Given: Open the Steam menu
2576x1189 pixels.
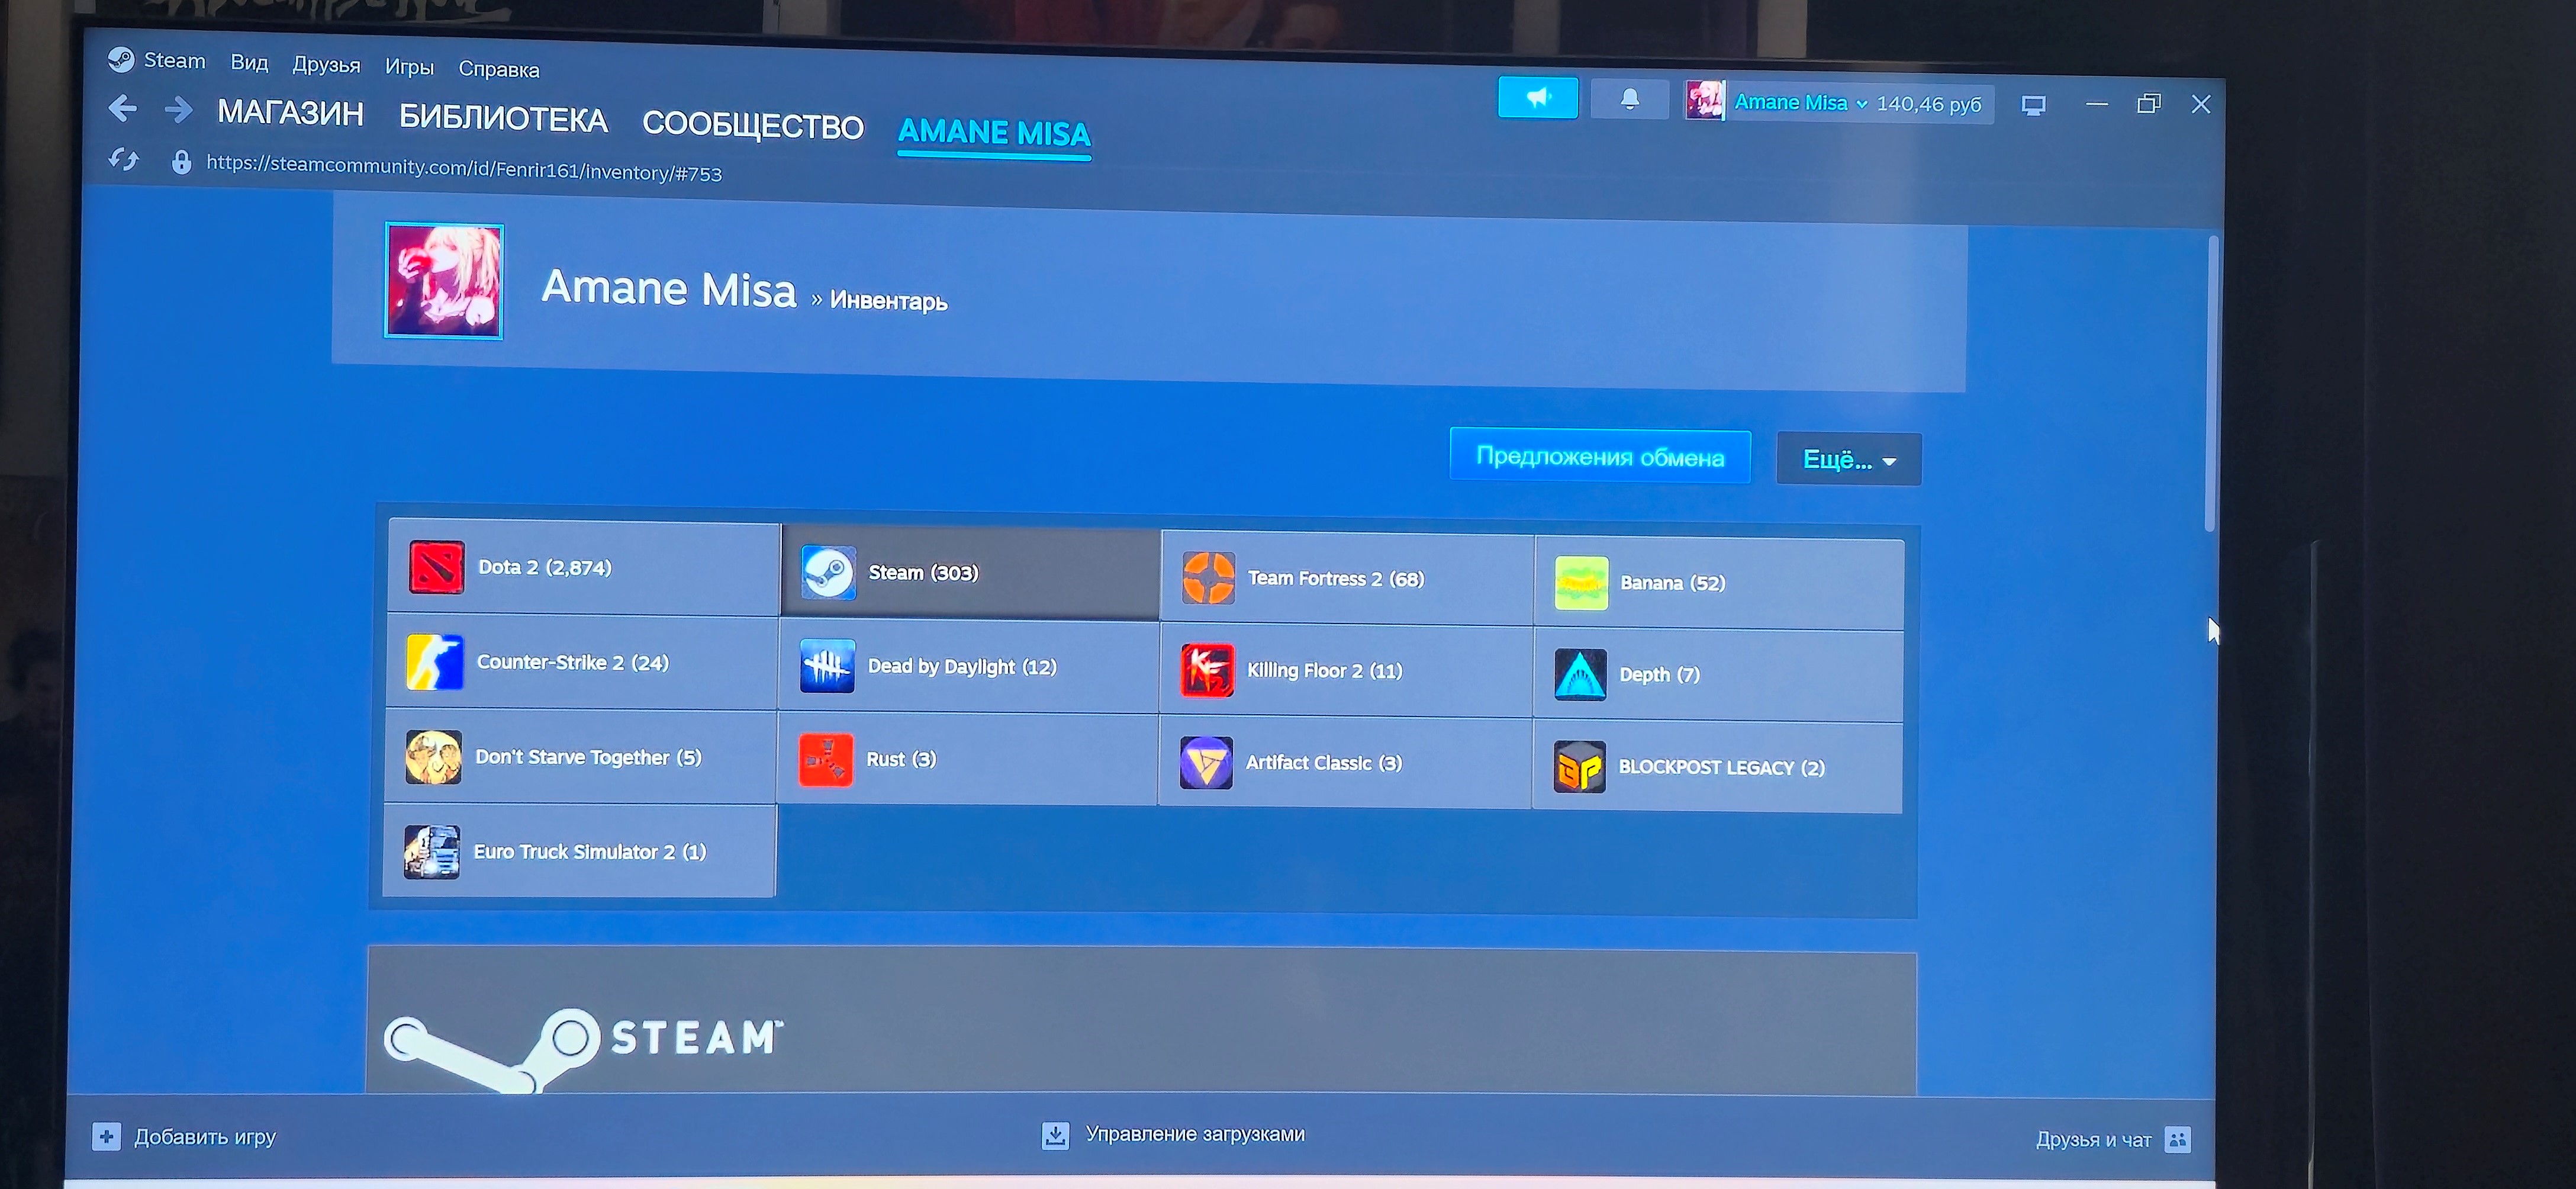Looking at the screenshot, I should pos(174,61).
